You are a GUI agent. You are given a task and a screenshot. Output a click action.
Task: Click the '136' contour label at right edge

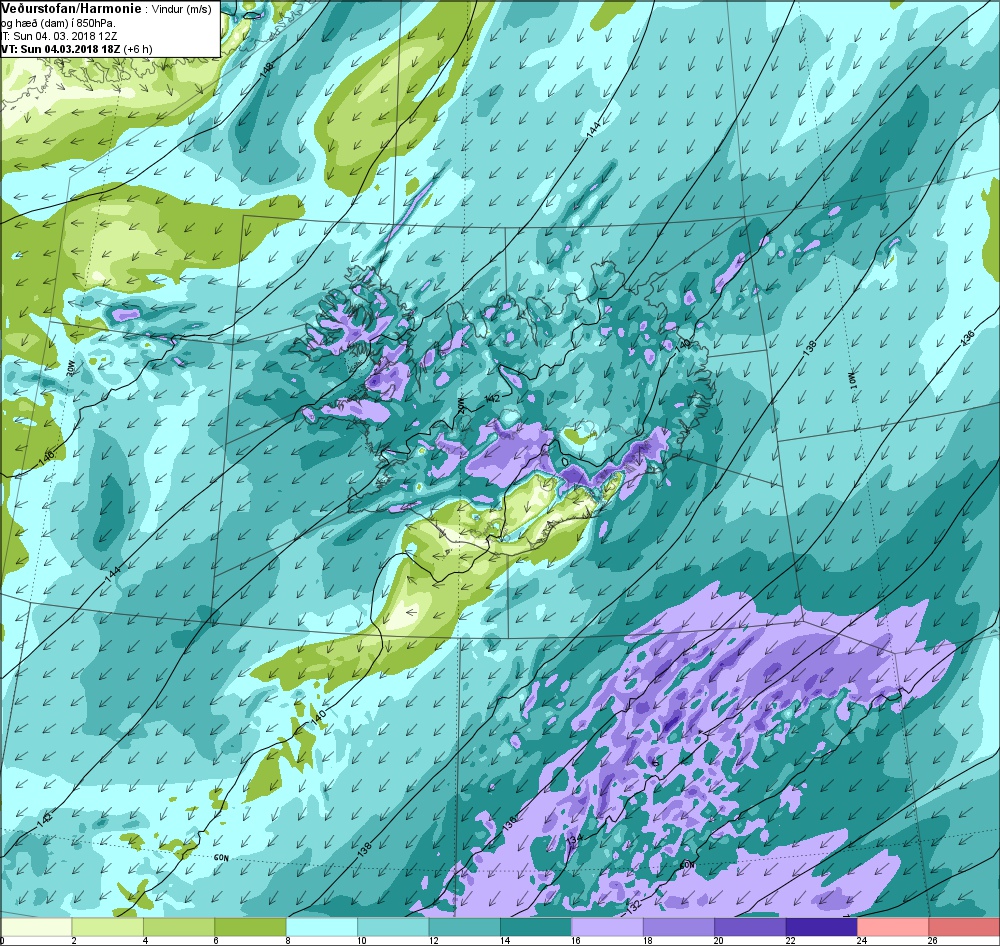tap(968, 337)
